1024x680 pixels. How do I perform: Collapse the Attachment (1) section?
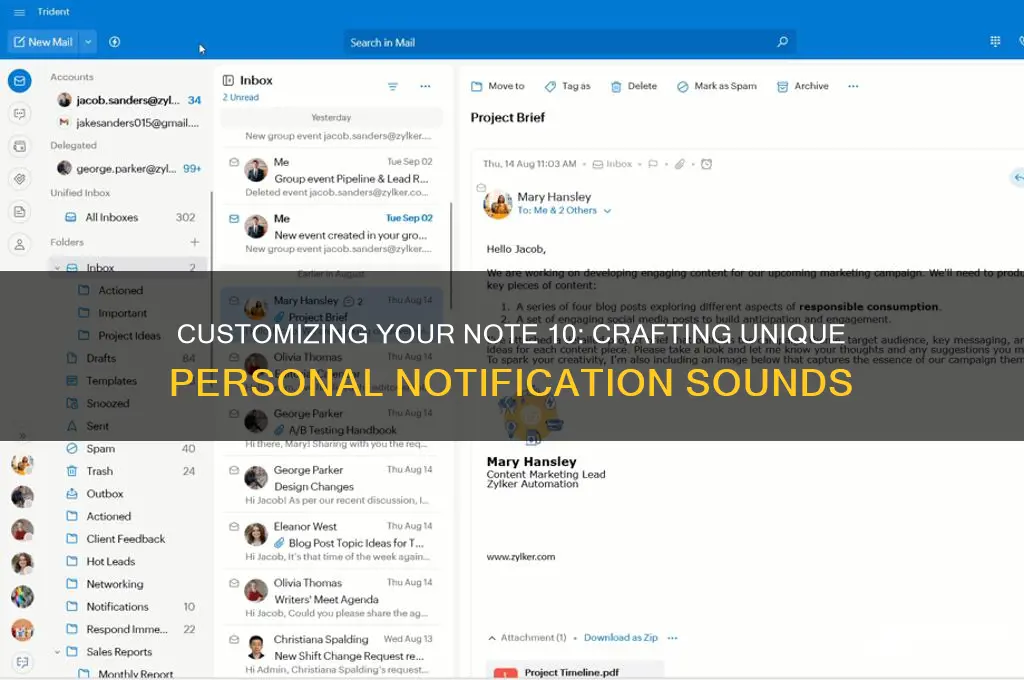pyautogui.click(x=492, y=638)
